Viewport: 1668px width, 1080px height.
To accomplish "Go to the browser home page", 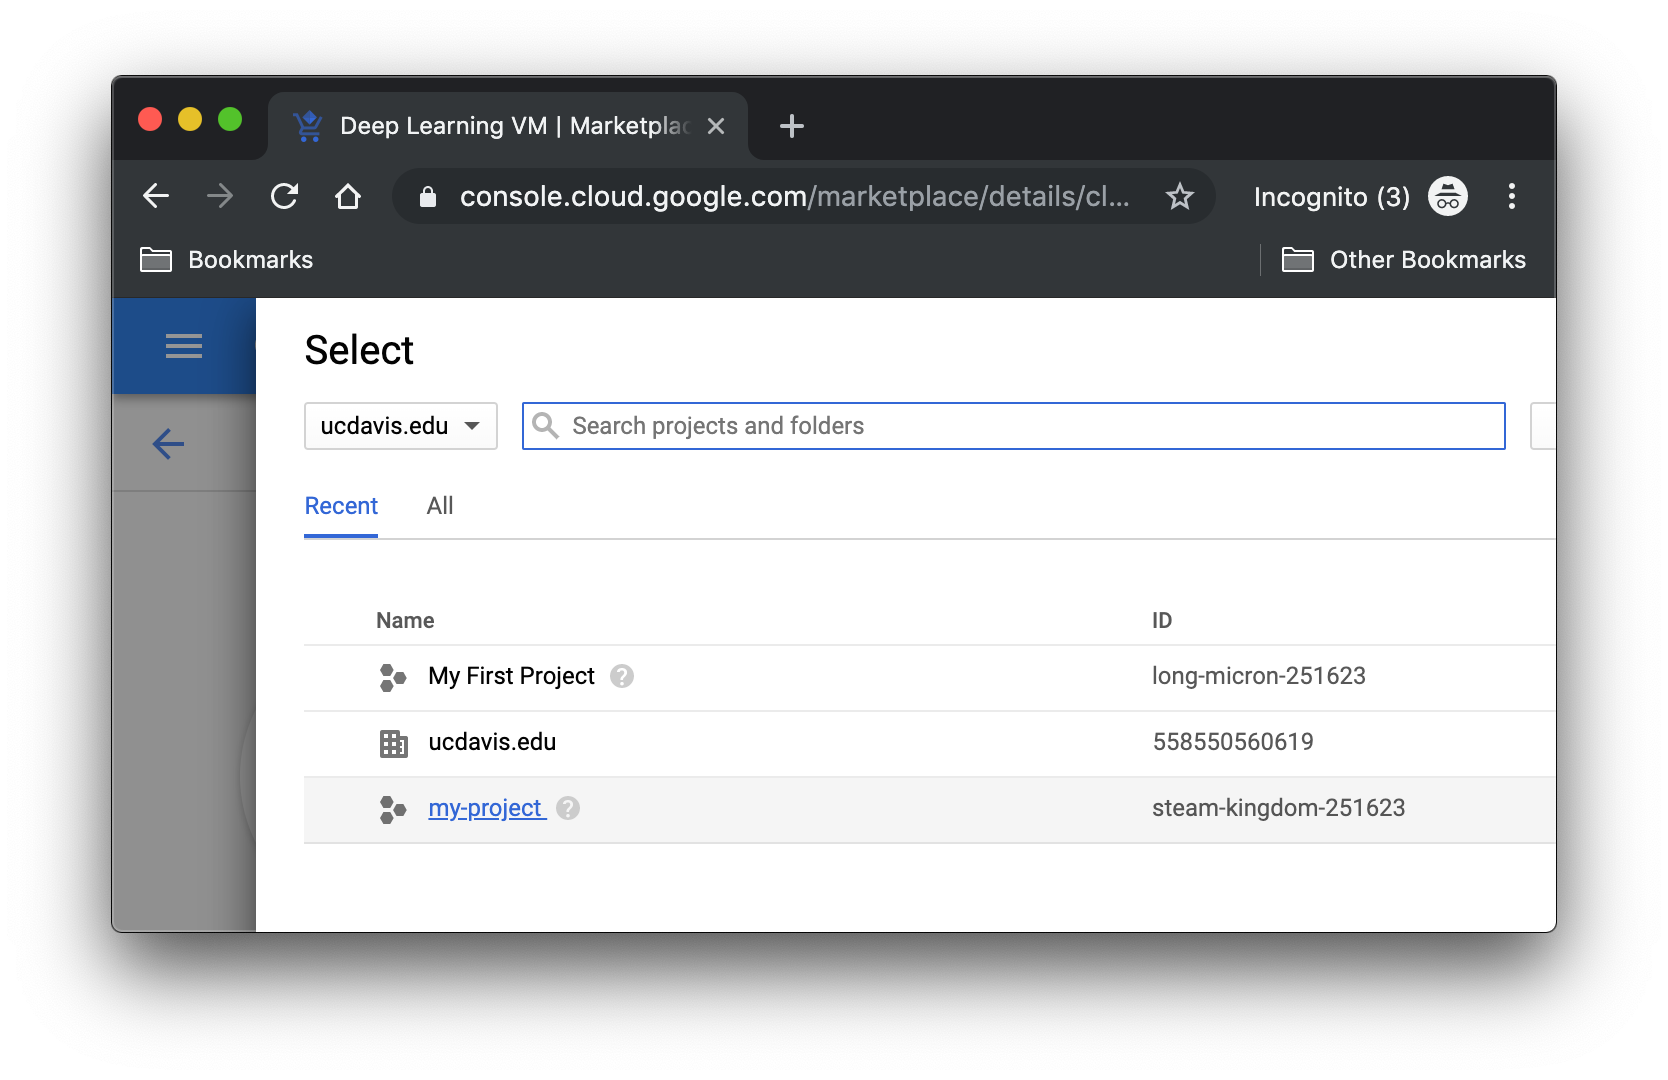I will (348, 196).
